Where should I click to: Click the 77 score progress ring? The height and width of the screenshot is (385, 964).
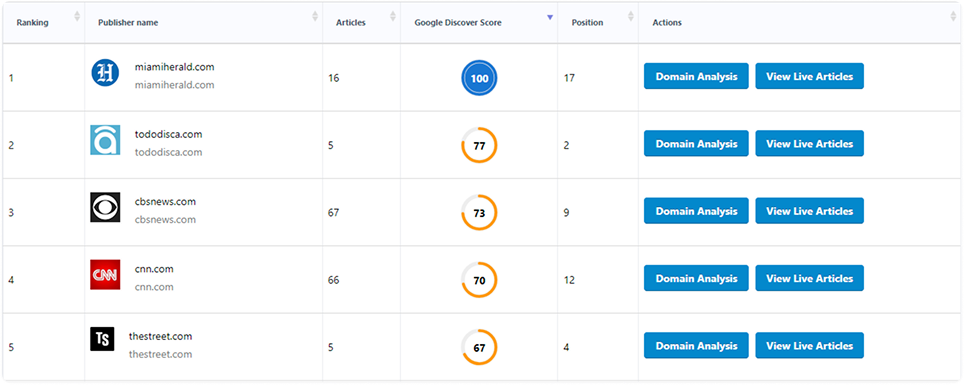[x=479, y=145]
